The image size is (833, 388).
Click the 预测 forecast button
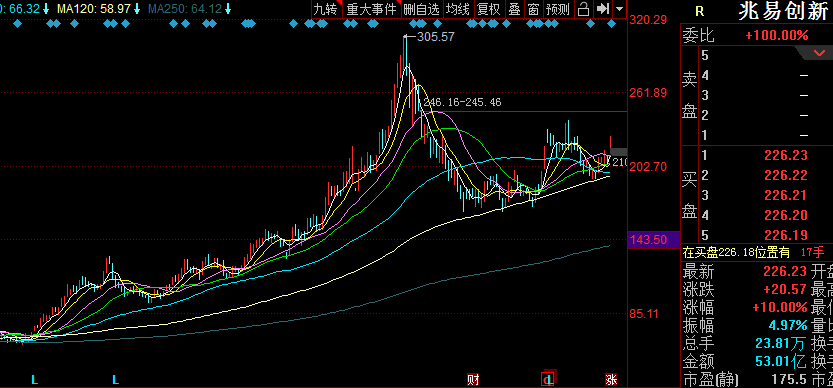(x=558, y=9)
